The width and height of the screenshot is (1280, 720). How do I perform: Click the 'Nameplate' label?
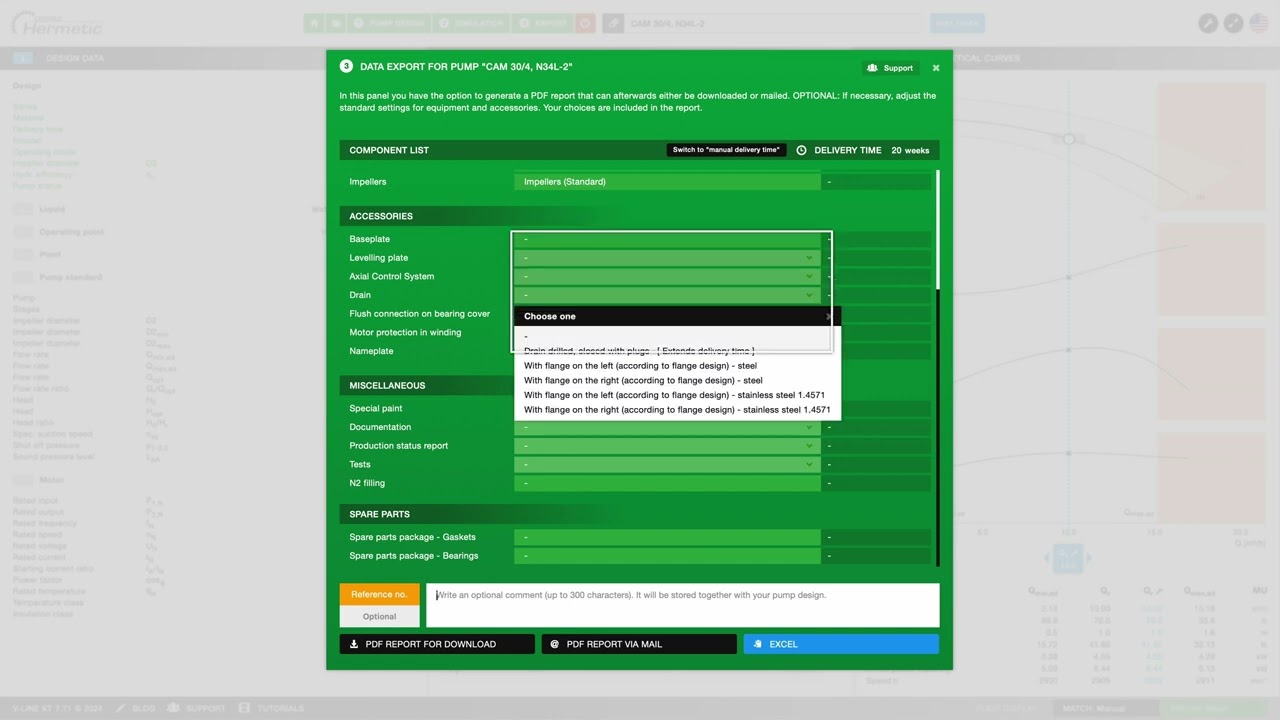tap(371, 351)
